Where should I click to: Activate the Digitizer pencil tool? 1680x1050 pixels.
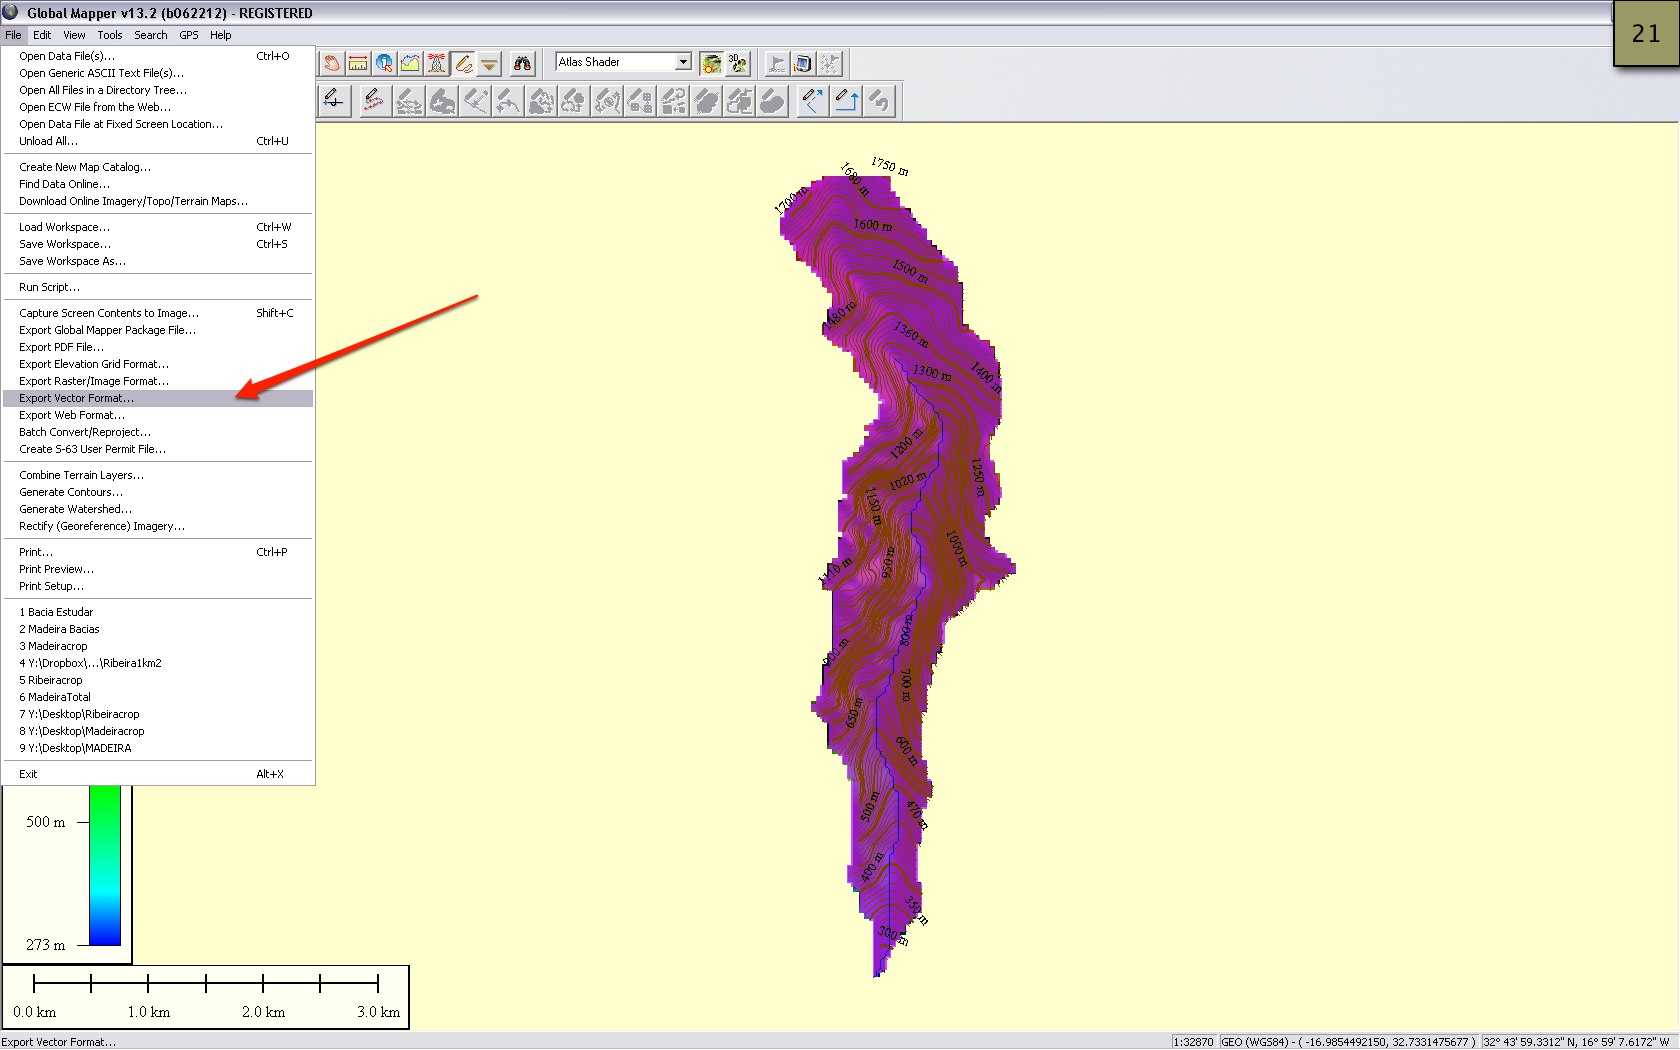462,63
